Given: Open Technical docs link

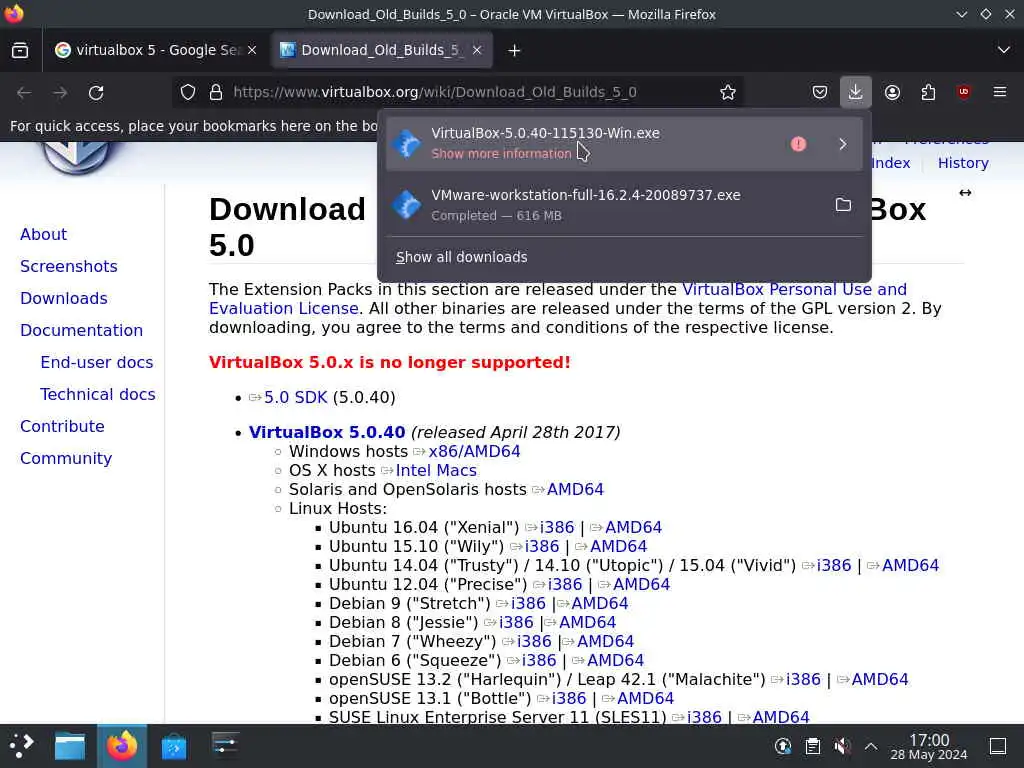Looking at the screenshot, I should click(x=98, y=394).
